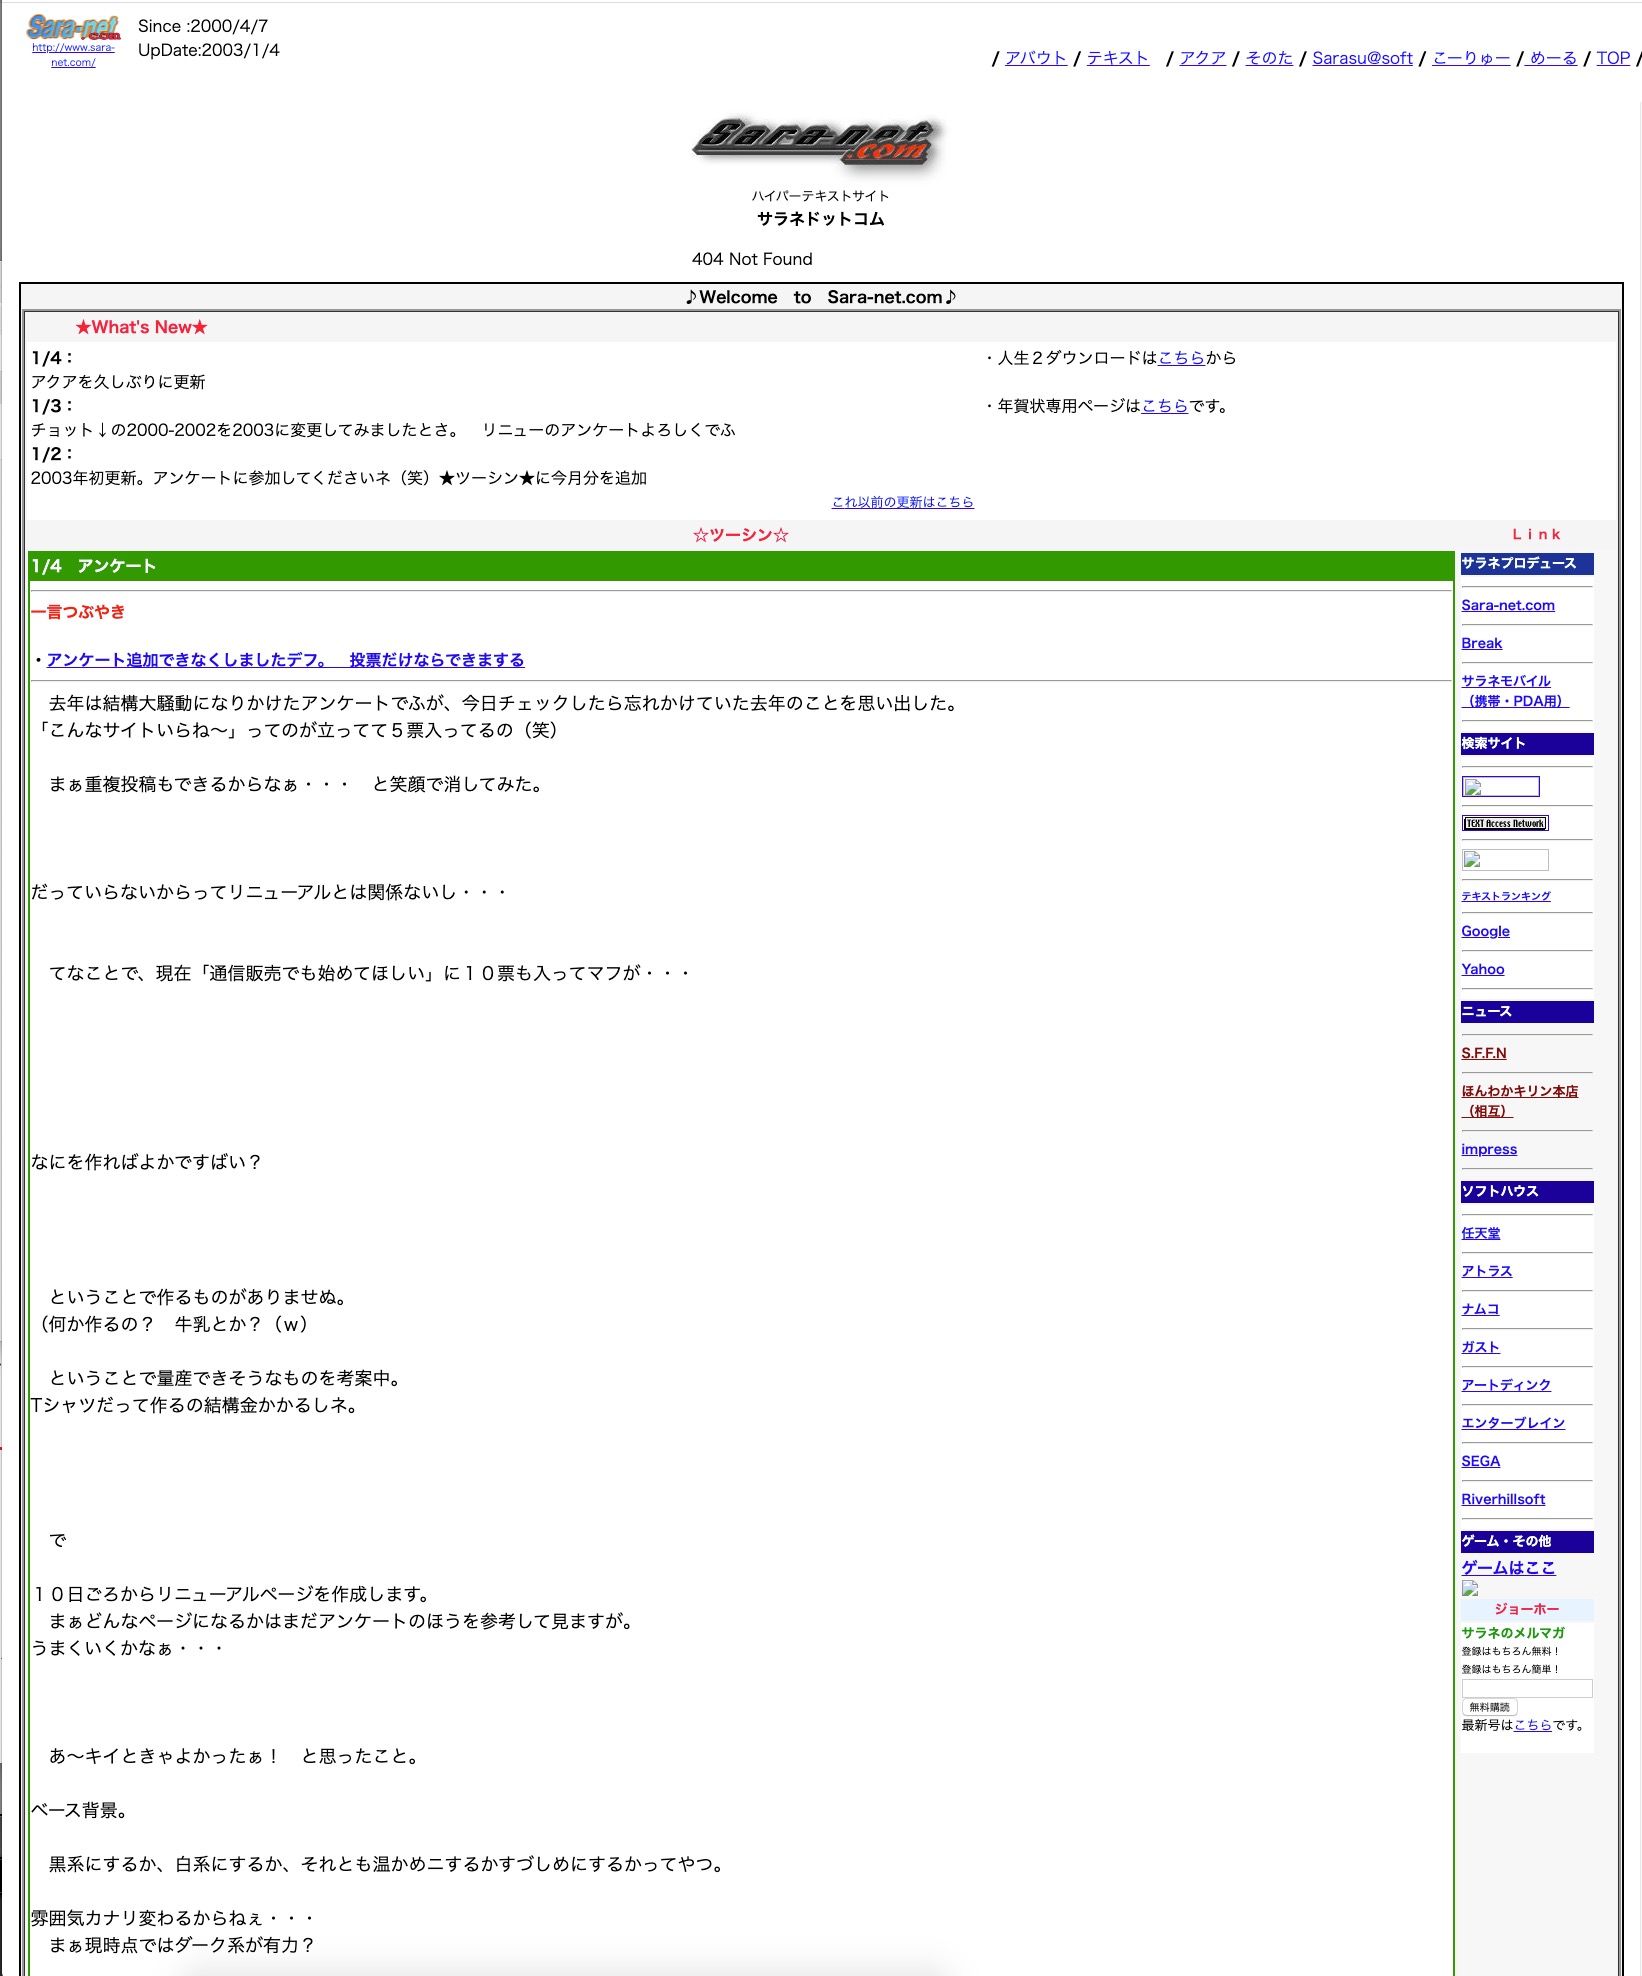1642x1976 pixels.
Task: Select the TOP navigation link
Action: pyautogui.click(x=1613, y=58)
